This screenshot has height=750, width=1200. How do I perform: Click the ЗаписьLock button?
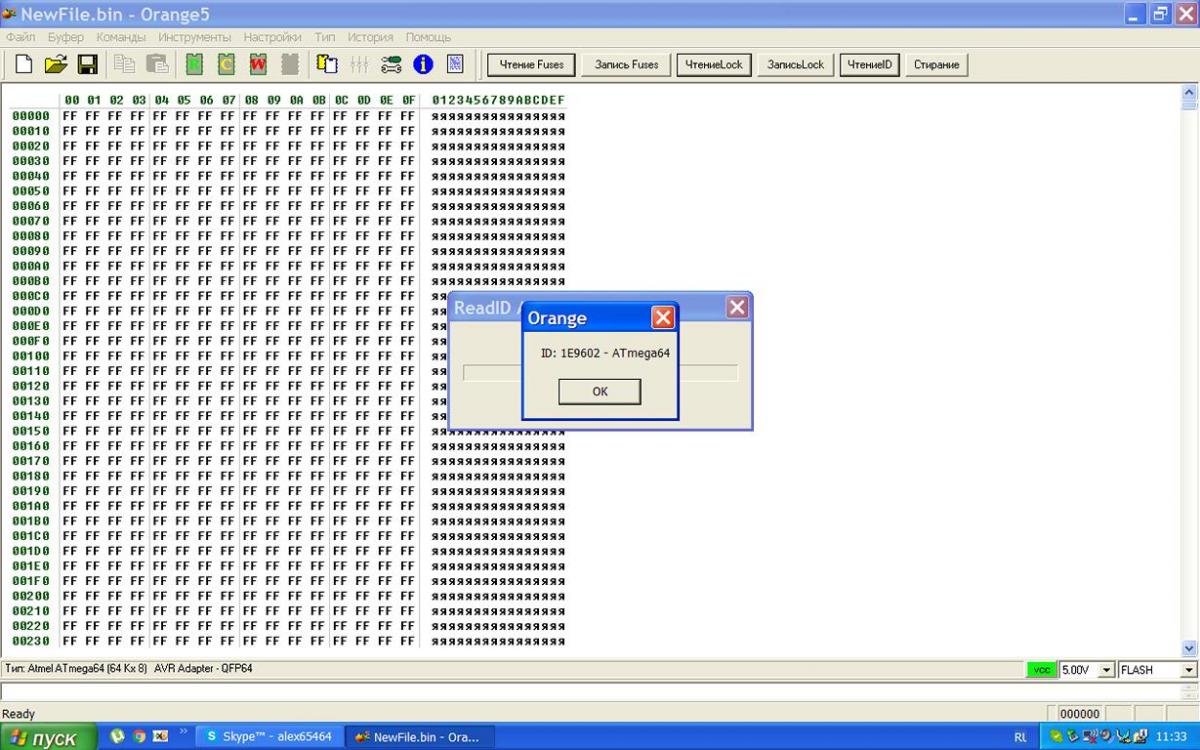click(x=796, y=65)
